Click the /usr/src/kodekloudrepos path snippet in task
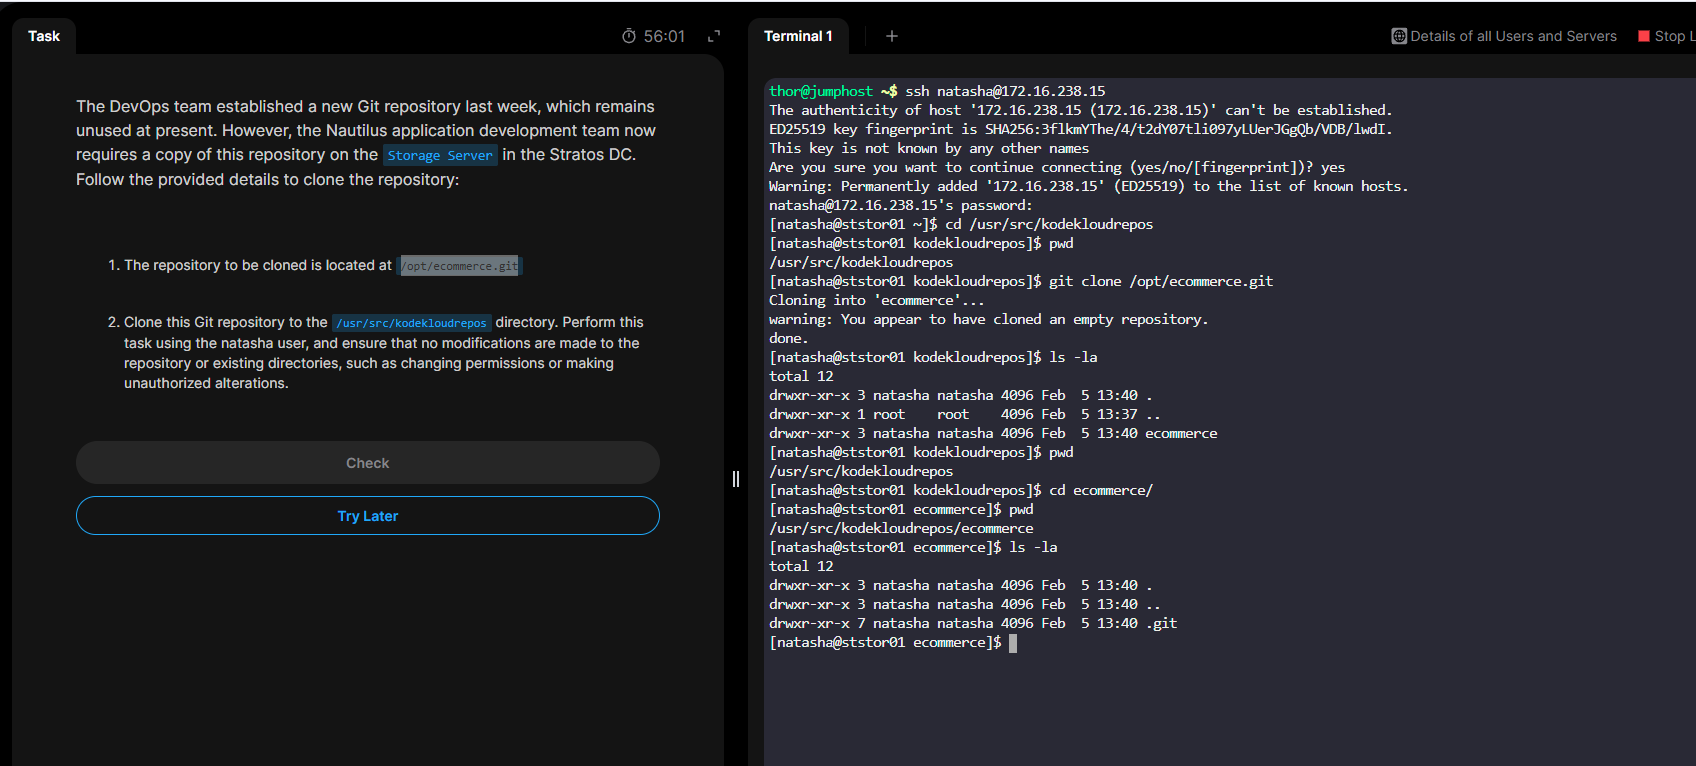1696x766 pixels. tap(411, 323)
